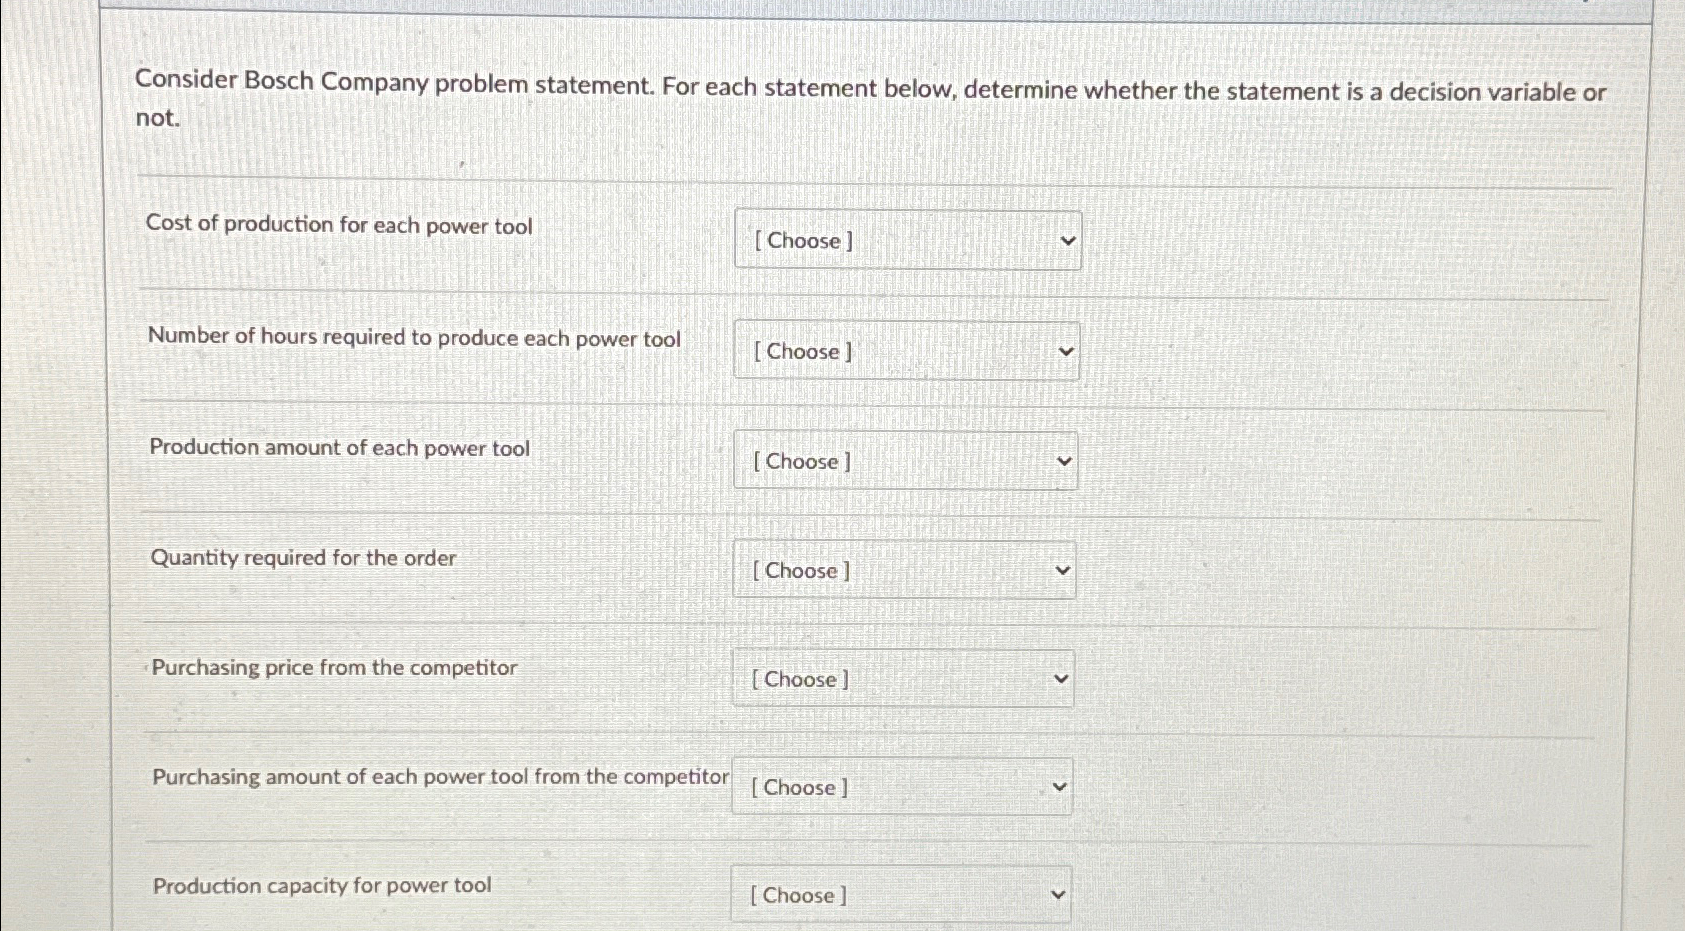The image size is (1685, 931).
Task: Open the dropdown for Quantity required for the order
Action: coord(903,570)
